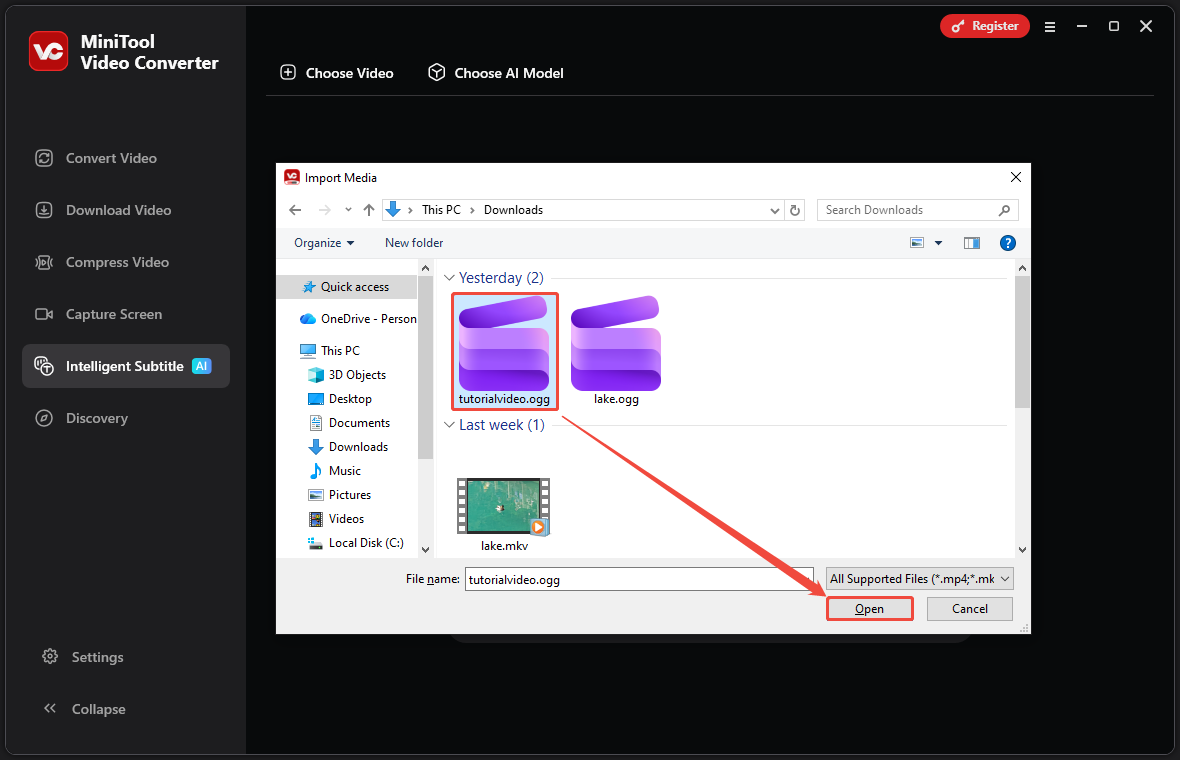Select the lake.mkv thumbnail
Screen dimensions: 1180x760
503,506
